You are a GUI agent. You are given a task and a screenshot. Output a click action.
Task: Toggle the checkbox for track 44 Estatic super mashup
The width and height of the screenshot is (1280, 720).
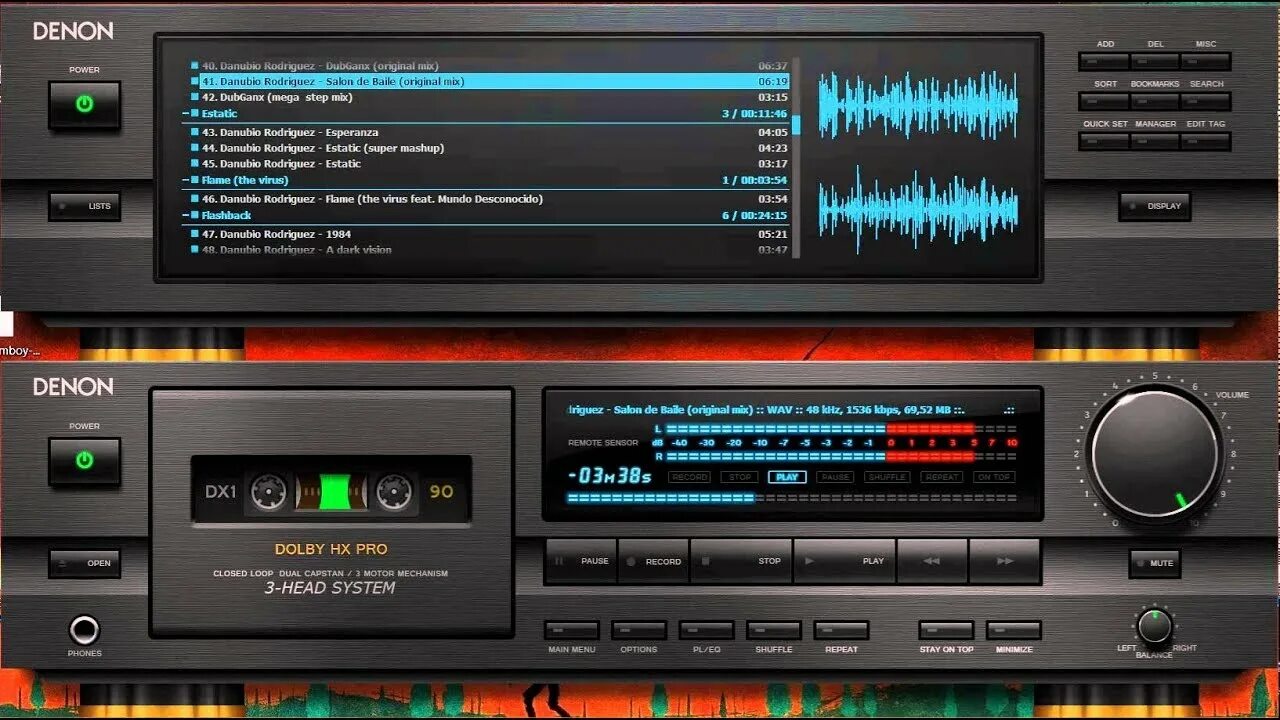coord(195,148)
